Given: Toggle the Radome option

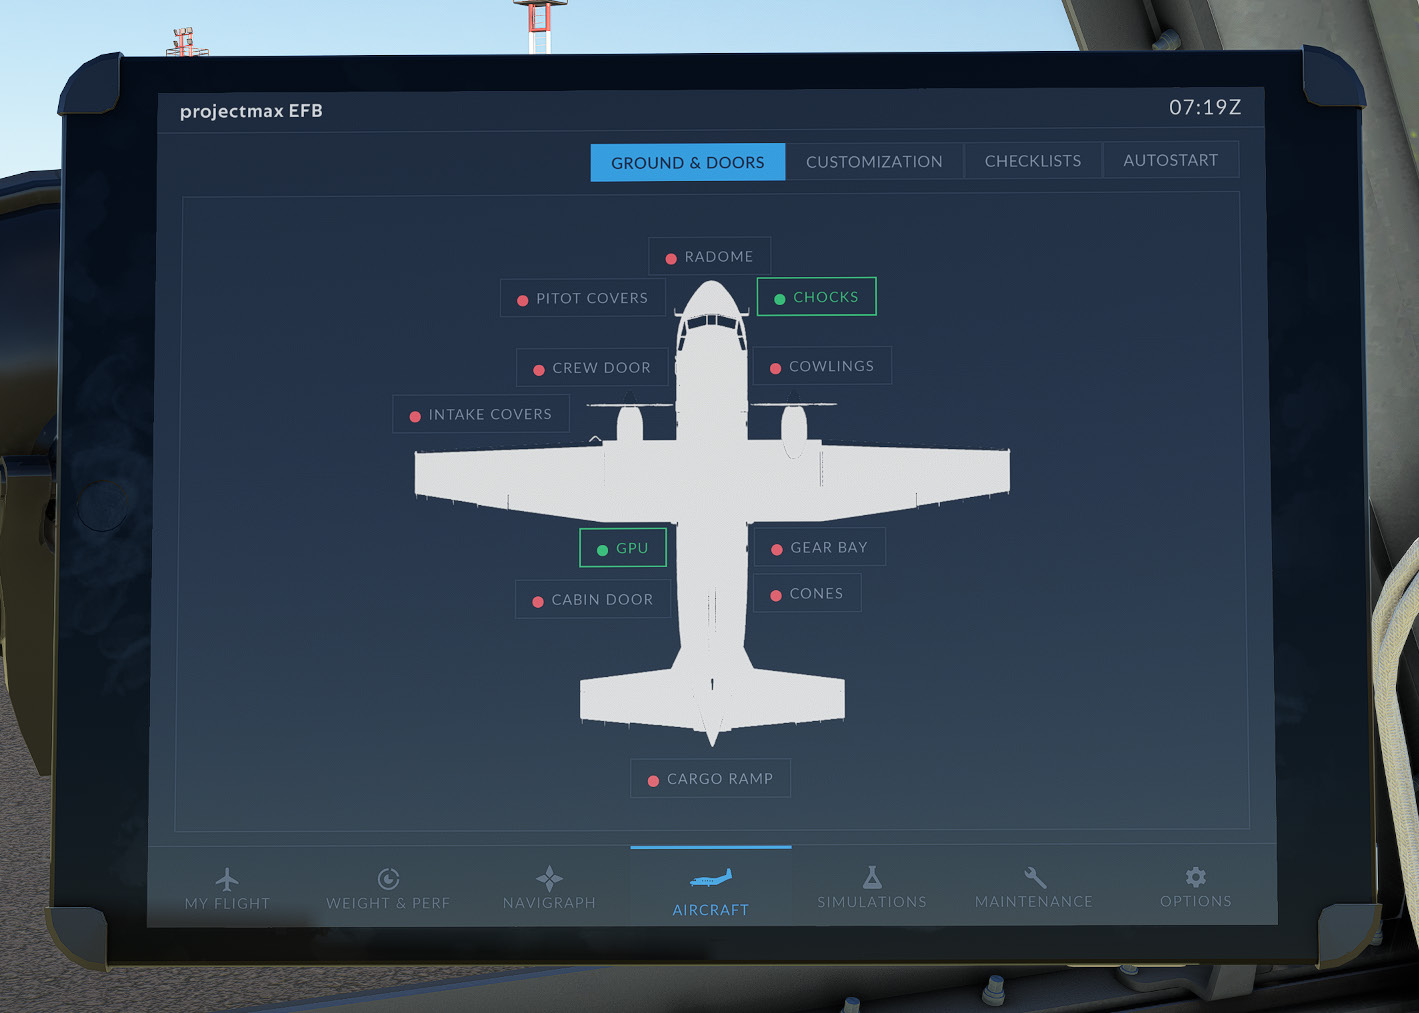Looking at the screenshot, I should pyautogui.click(x=709, y=256).
